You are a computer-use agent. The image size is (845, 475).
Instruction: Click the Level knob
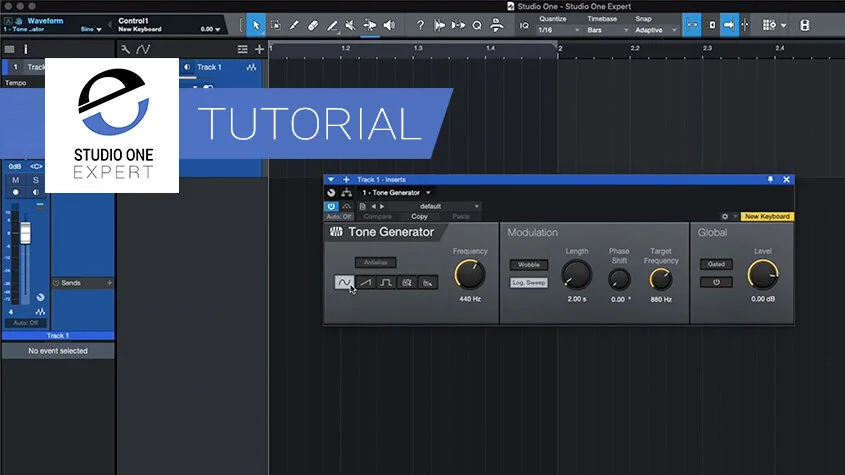click(763, 274)
